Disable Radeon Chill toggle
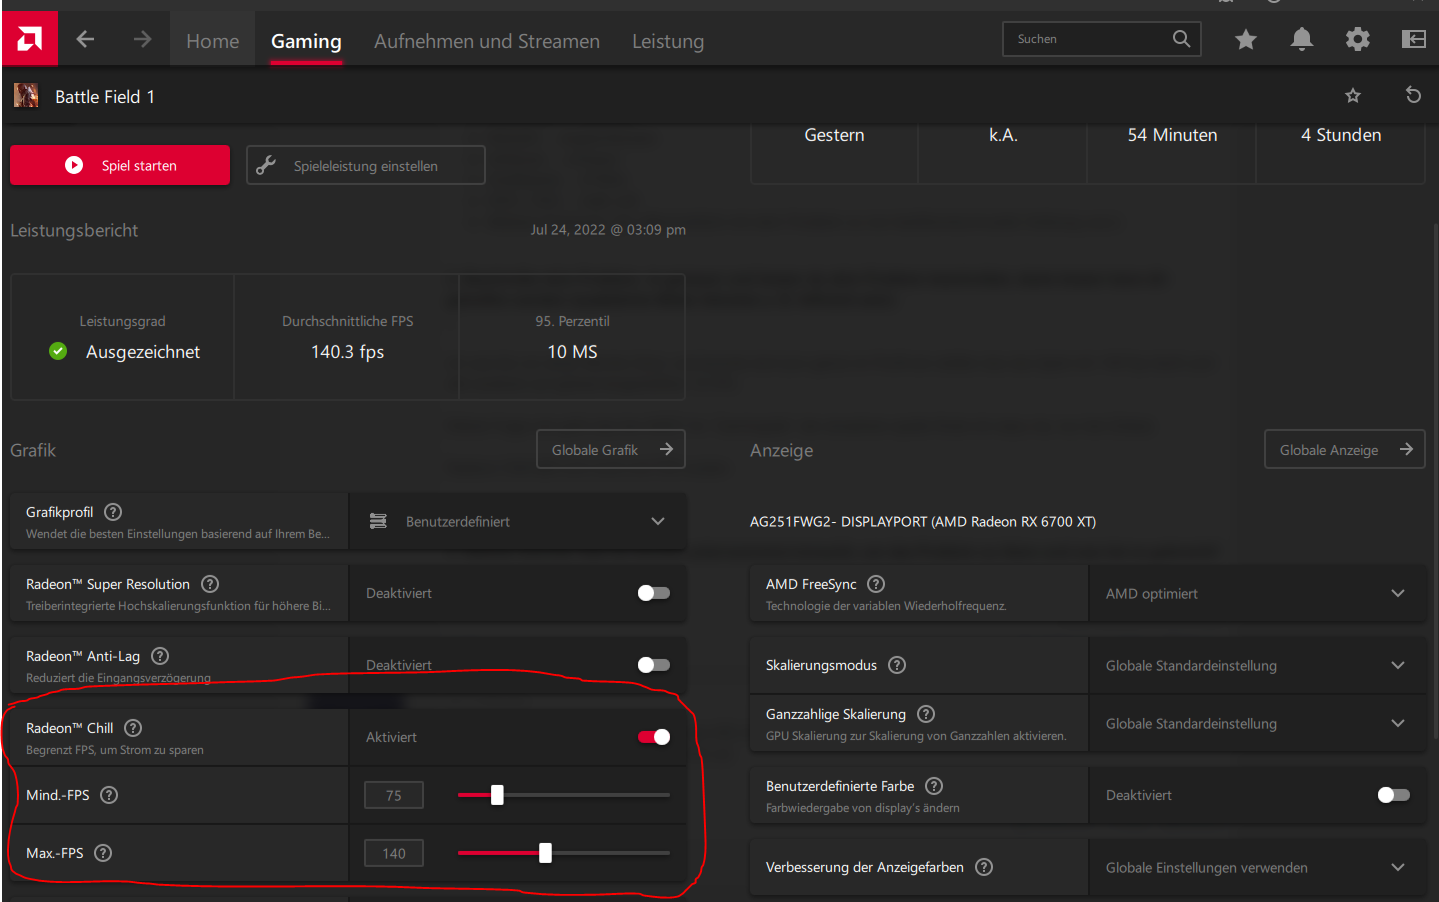The height and width of the screenshot is (902, 1439). click(654, 737)
